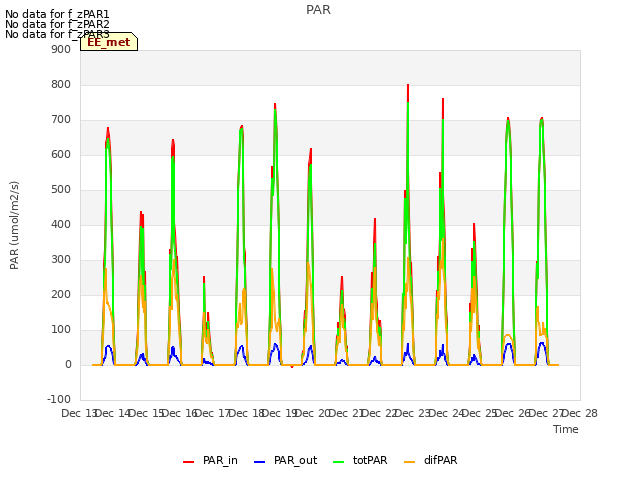Click the Dec 28 x-axis label
Screen dimensions: 640x480
click(x=580, y=413)
